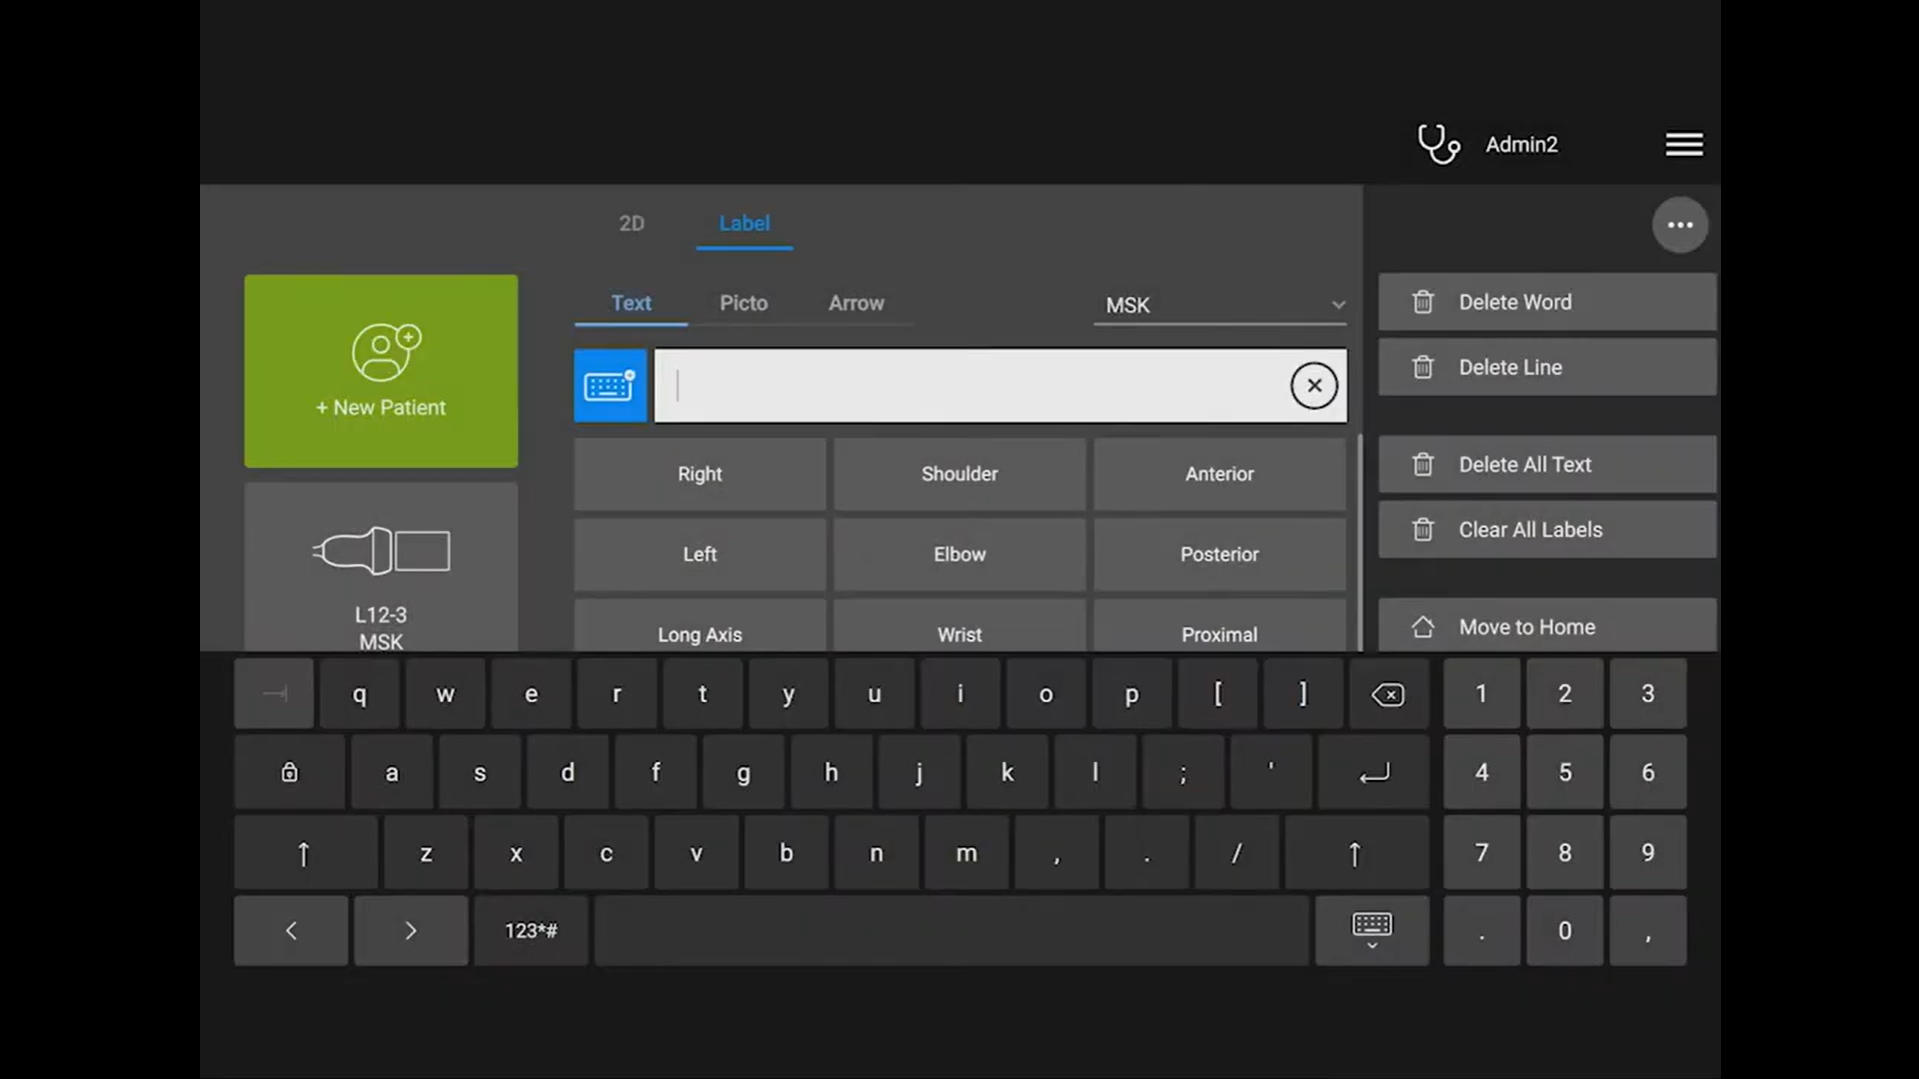Click the left arrow navigation key
Viewport: 1919px width, 1079px height.
click(290, 930)
